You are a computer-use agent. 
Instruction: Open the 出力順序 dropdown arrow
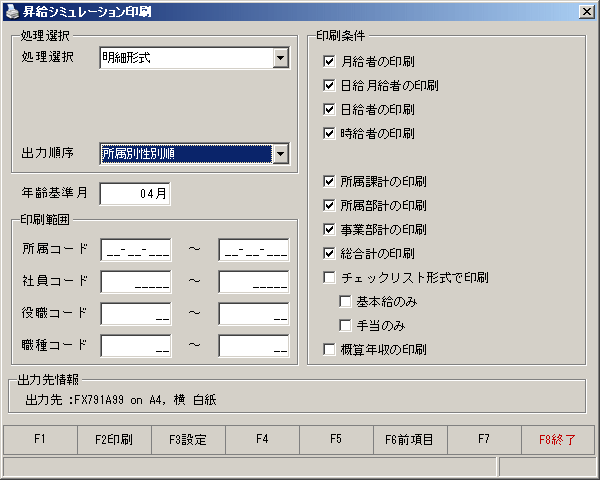click(280, 154)
